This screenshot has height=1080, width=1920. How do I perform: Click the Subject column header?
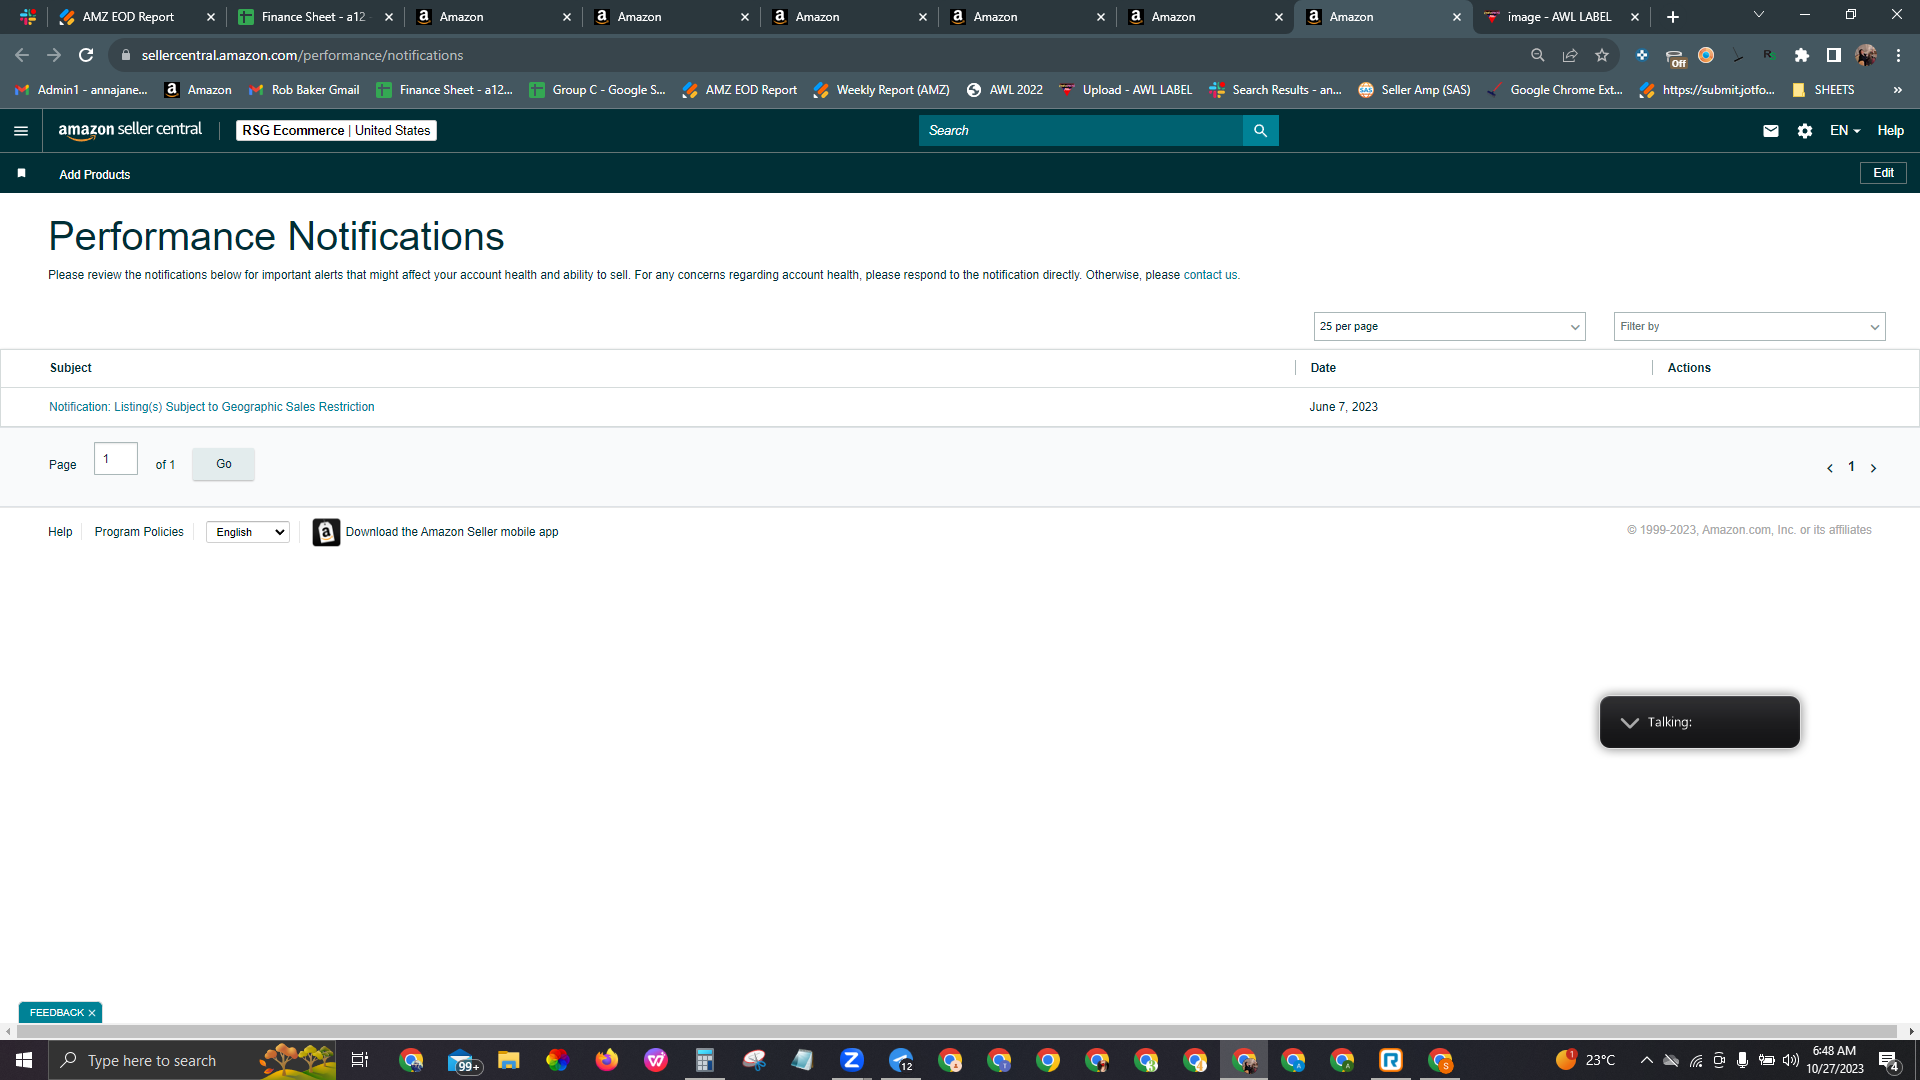pyautogui.click(x=71, y=368)
